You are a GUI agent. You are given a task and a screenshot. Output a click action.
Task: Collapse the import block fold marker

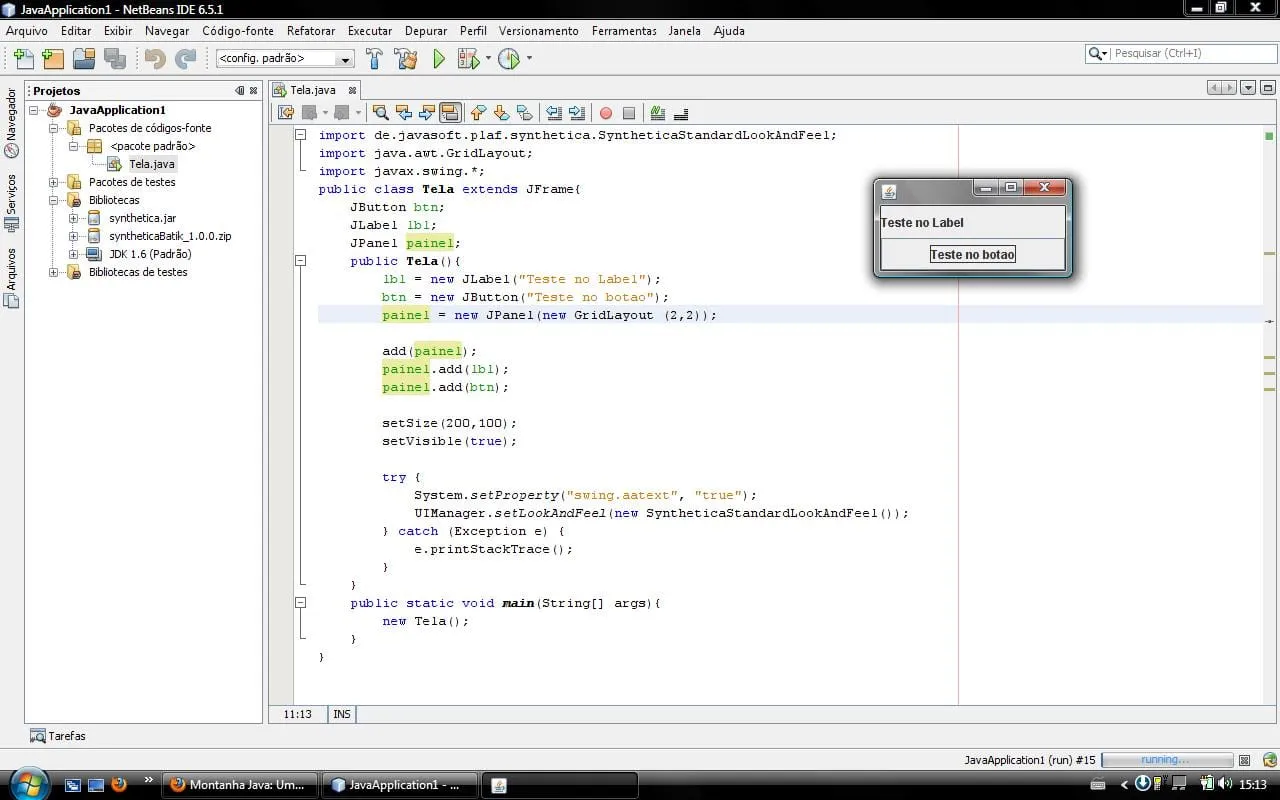[300, 135]
